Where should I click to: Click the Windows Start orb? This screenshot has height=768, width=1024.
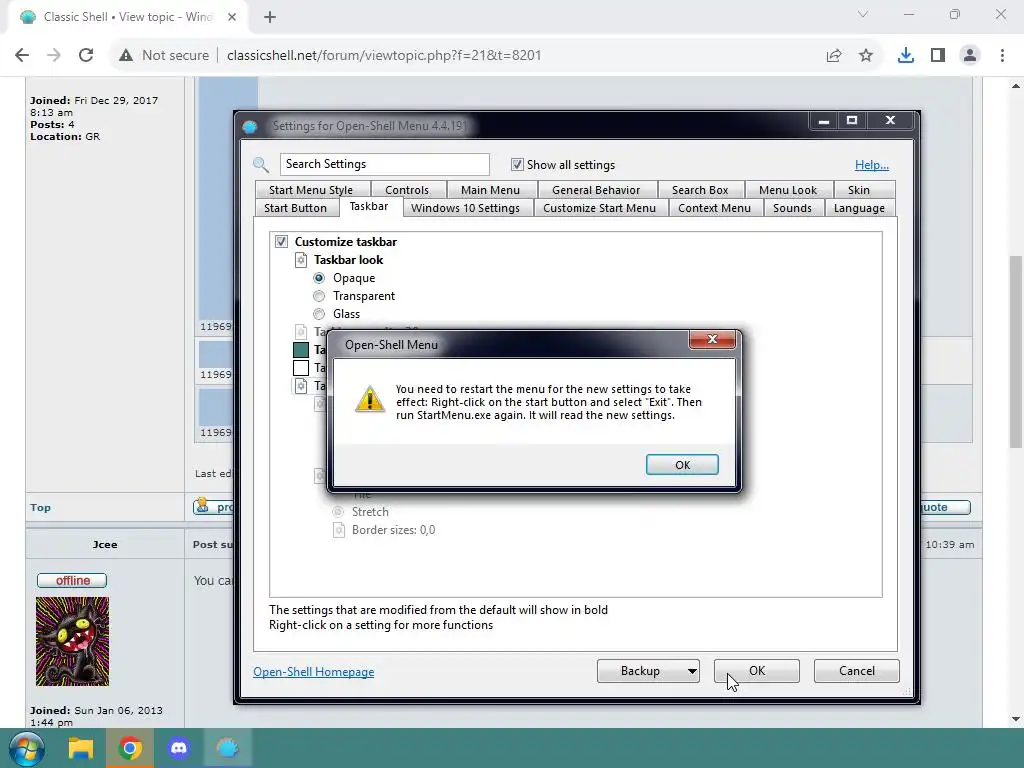coord(26,748)
